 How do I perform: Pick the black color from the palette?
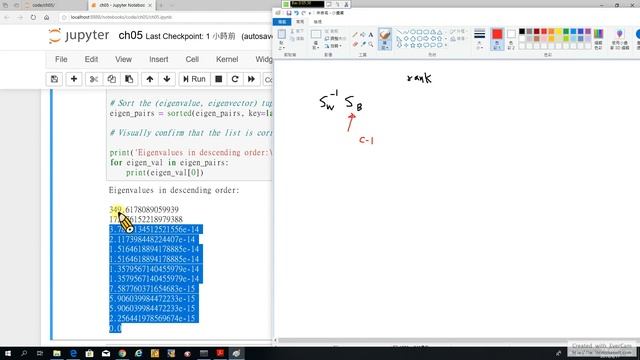522,31
